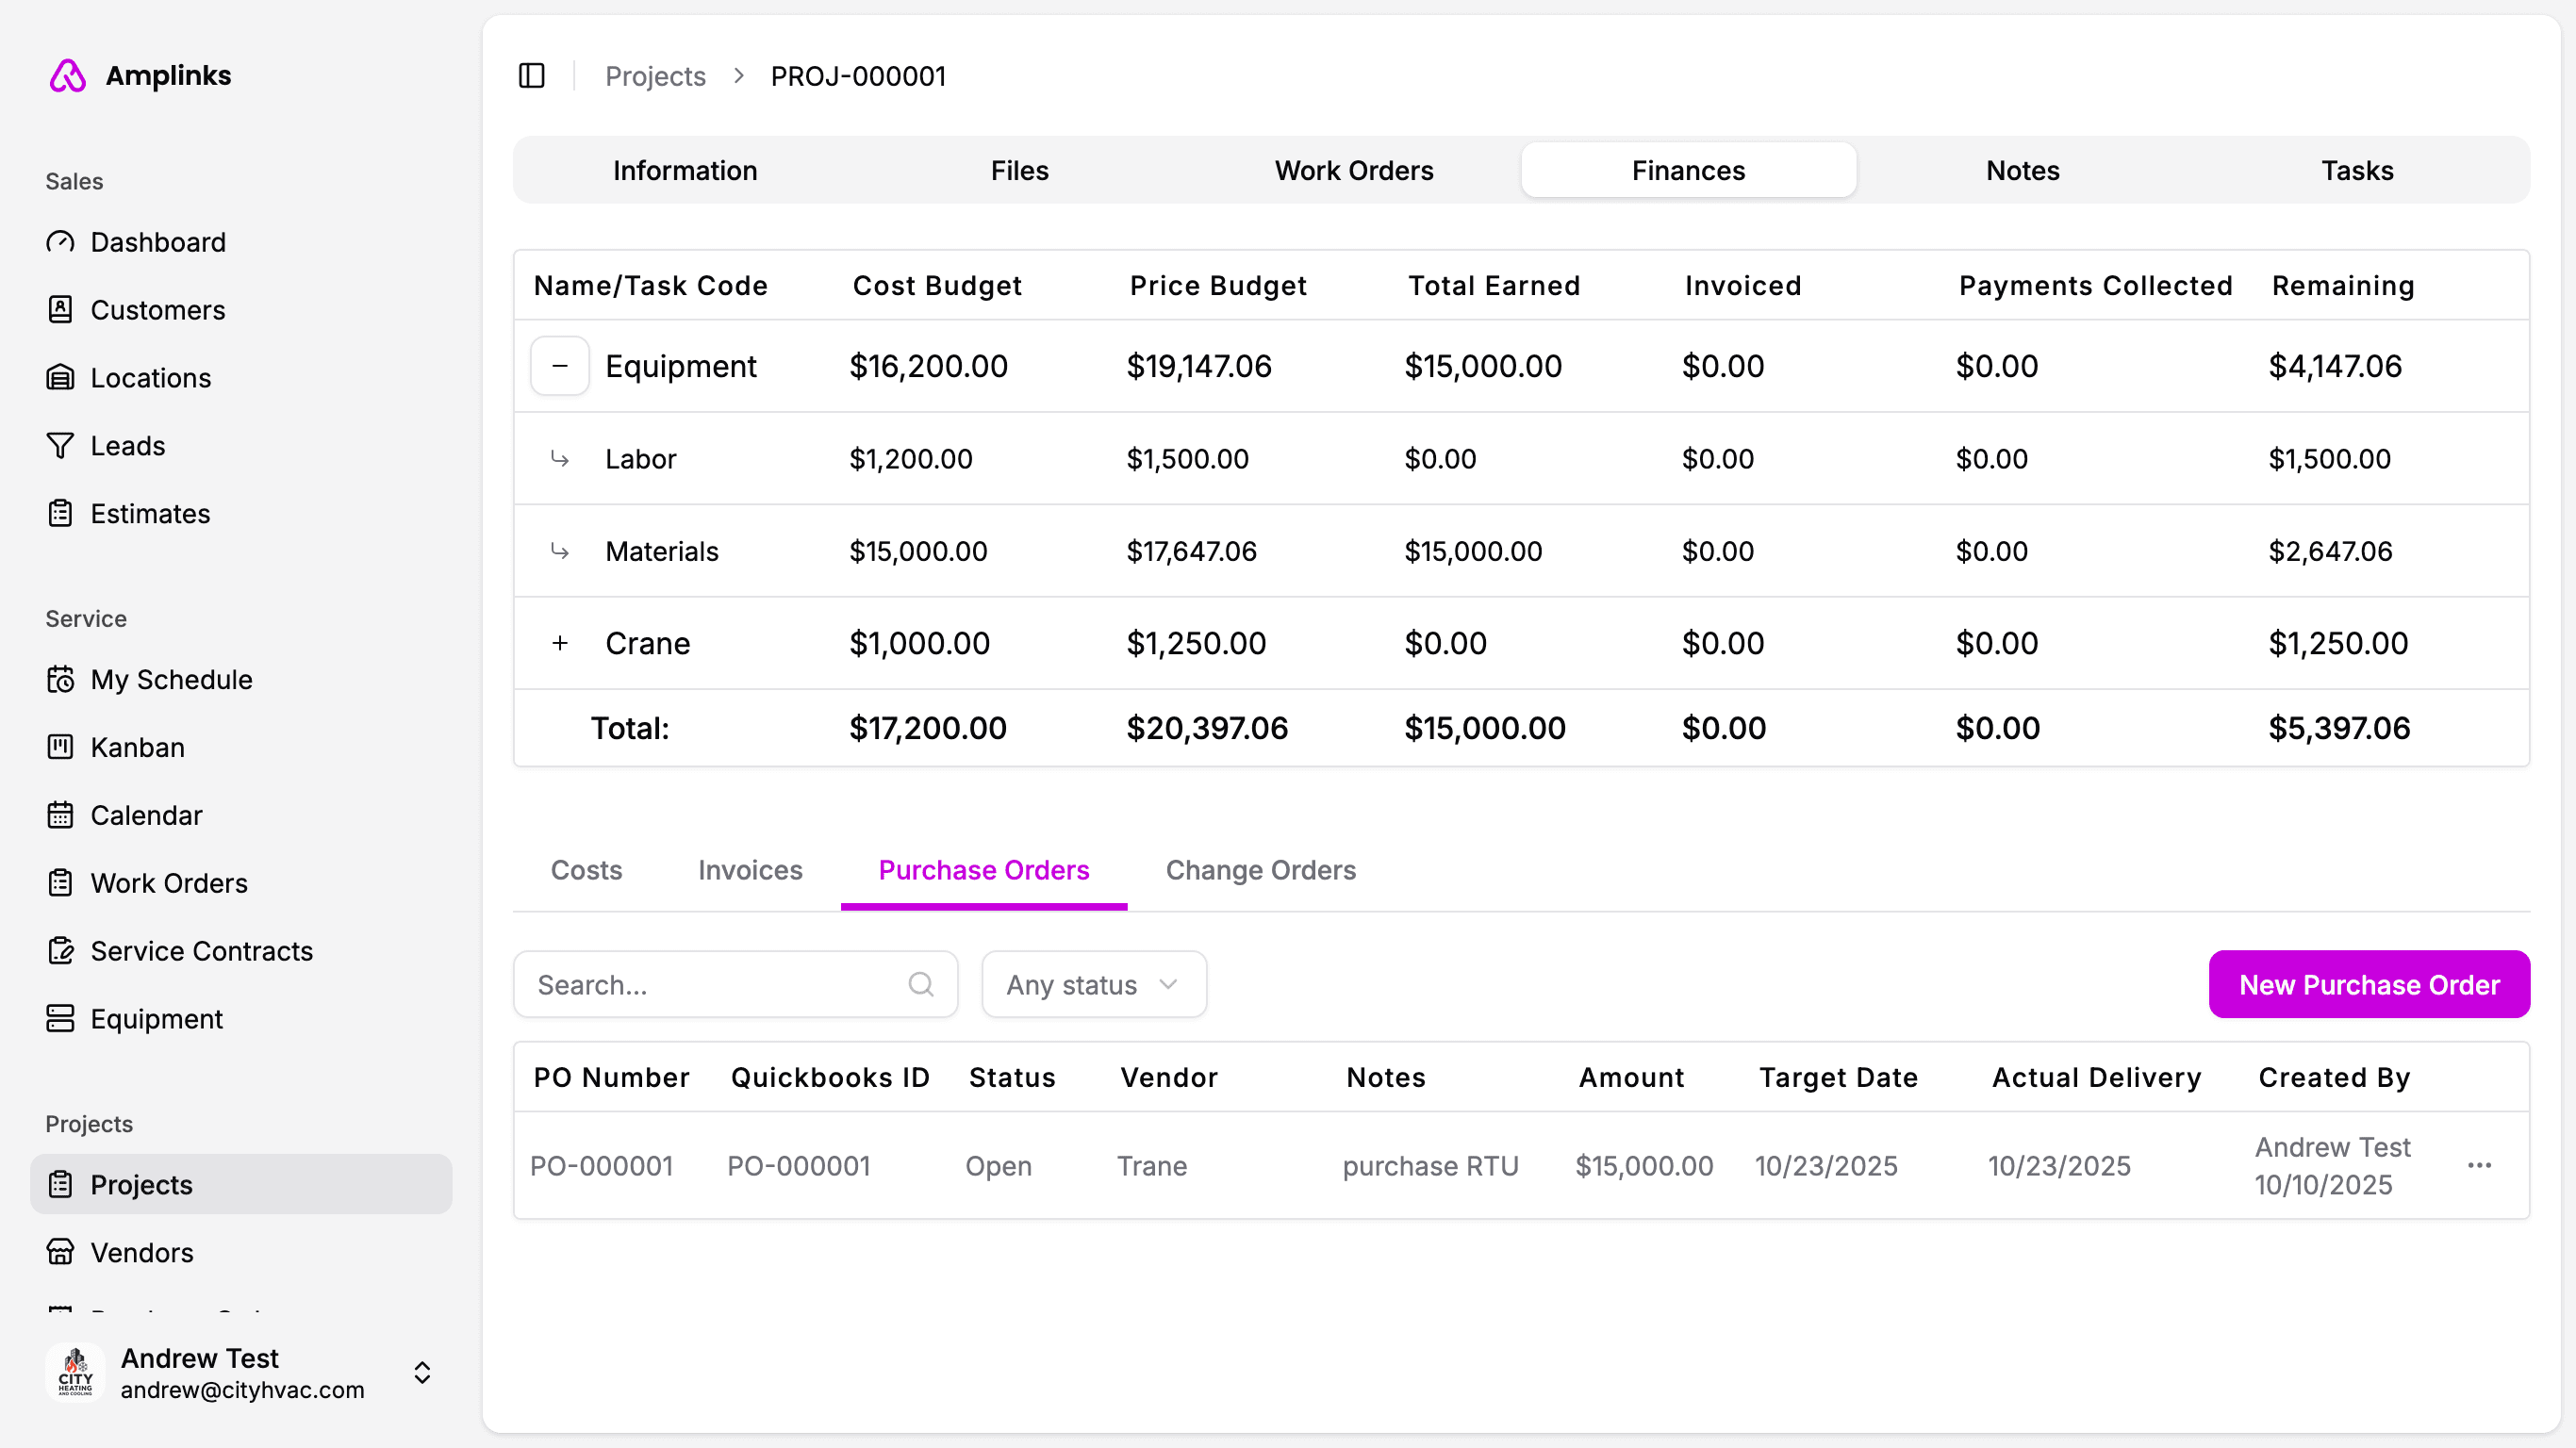Screen dimensions: 2576x1448
Task: Open Dashboard via its gauge icon
Action: click(60, 242)
